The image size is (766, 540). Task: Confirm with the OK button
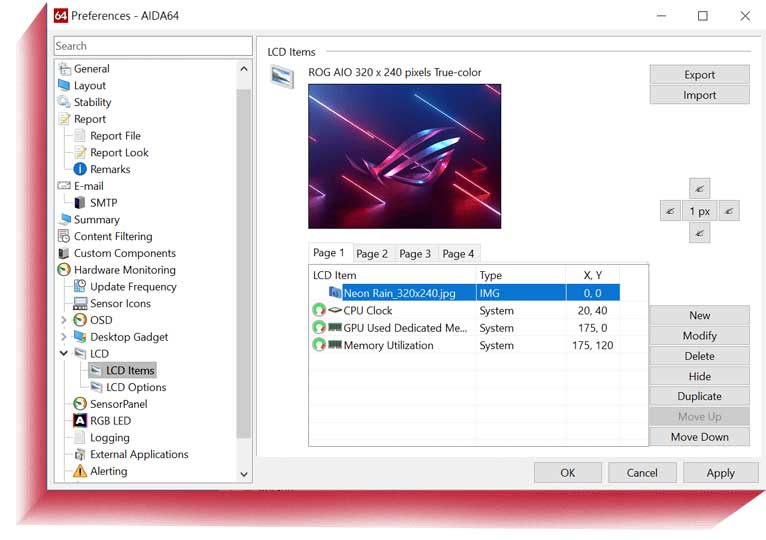[x=568, y=473]
